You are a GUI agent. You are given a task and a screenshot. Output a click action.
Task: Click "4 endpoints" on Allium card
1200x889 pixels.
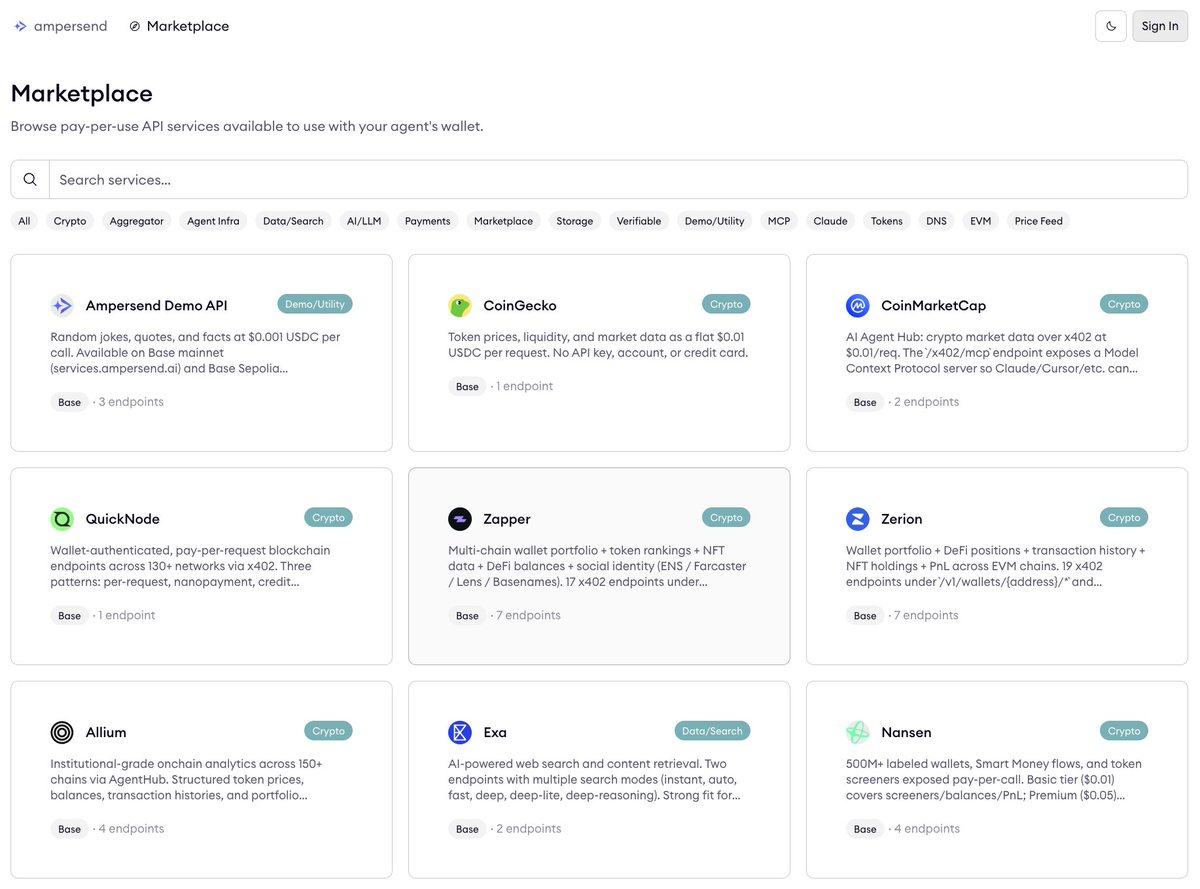(131, 829)
